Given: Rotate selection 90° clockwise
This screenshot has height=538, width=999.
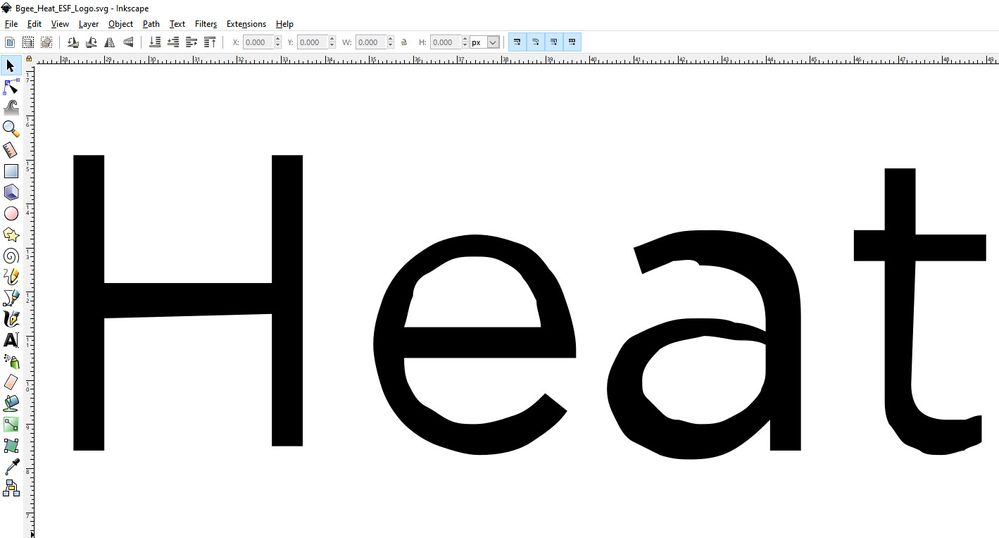Looking at the screenshot, I should (91, 42).
